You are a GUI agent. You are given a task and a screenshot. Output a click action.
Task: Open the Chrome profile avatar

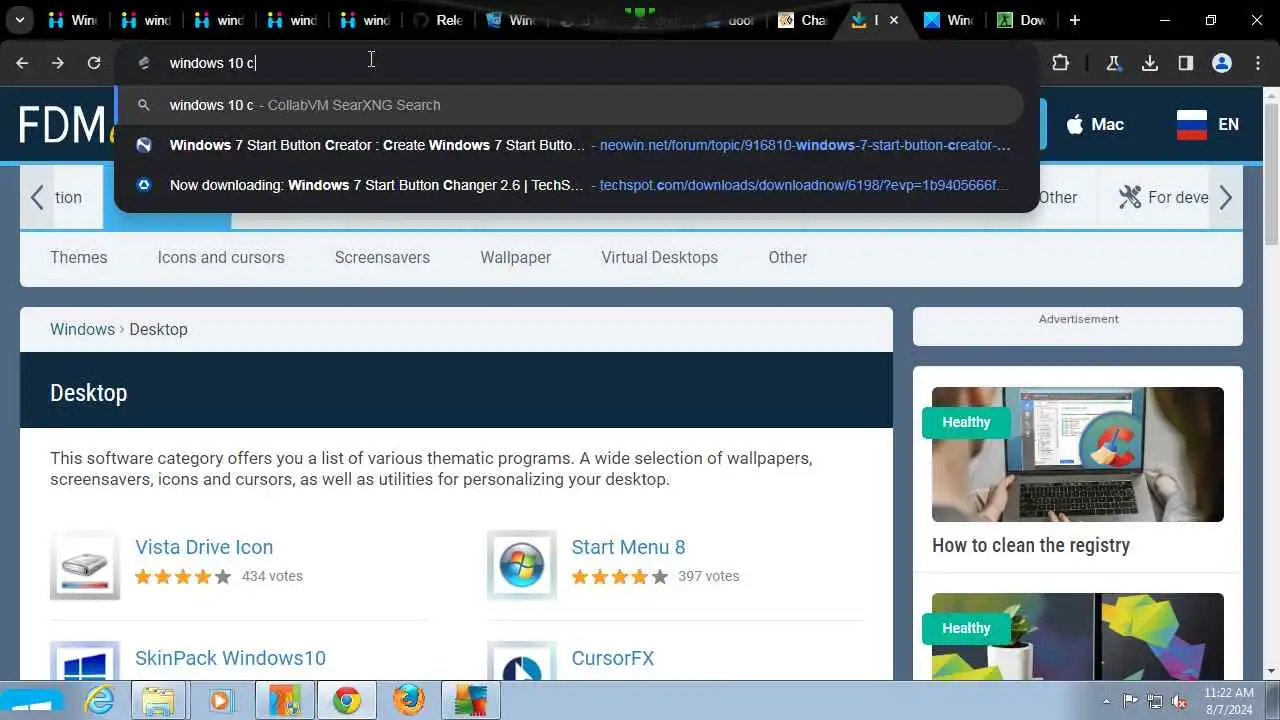[1222, 63]
